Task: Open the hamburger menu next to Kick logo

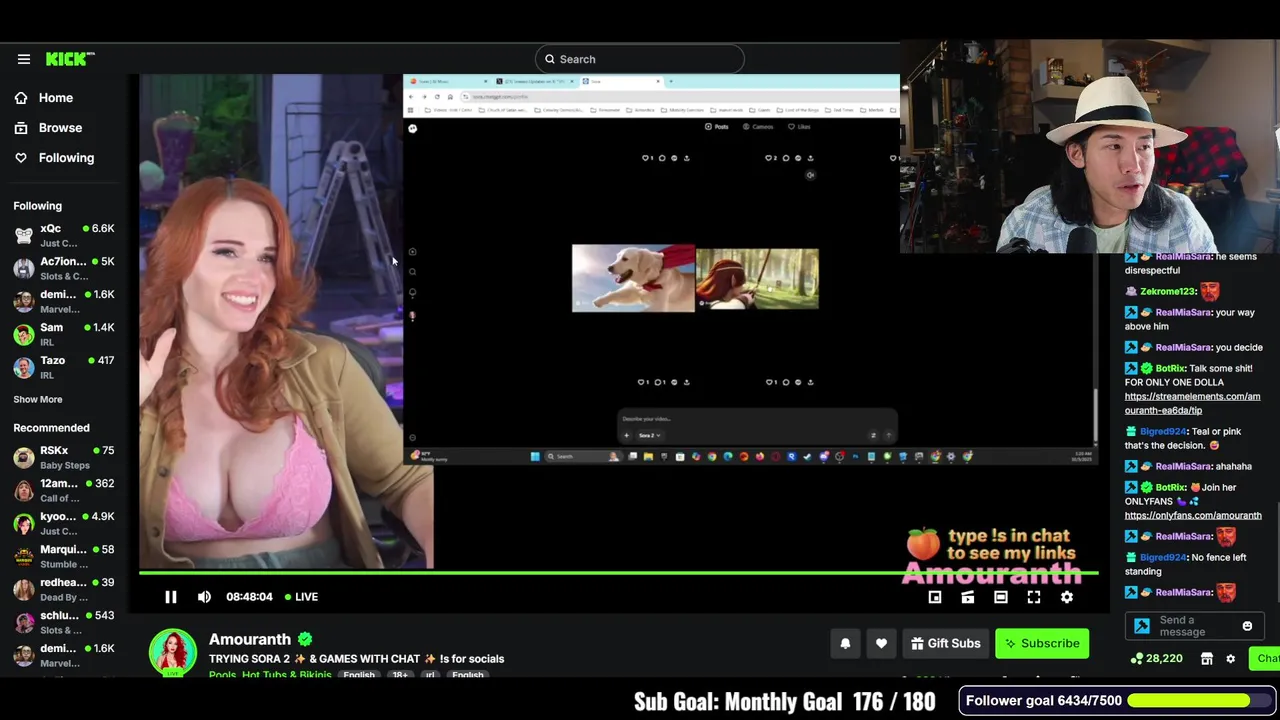Action: 24,59
